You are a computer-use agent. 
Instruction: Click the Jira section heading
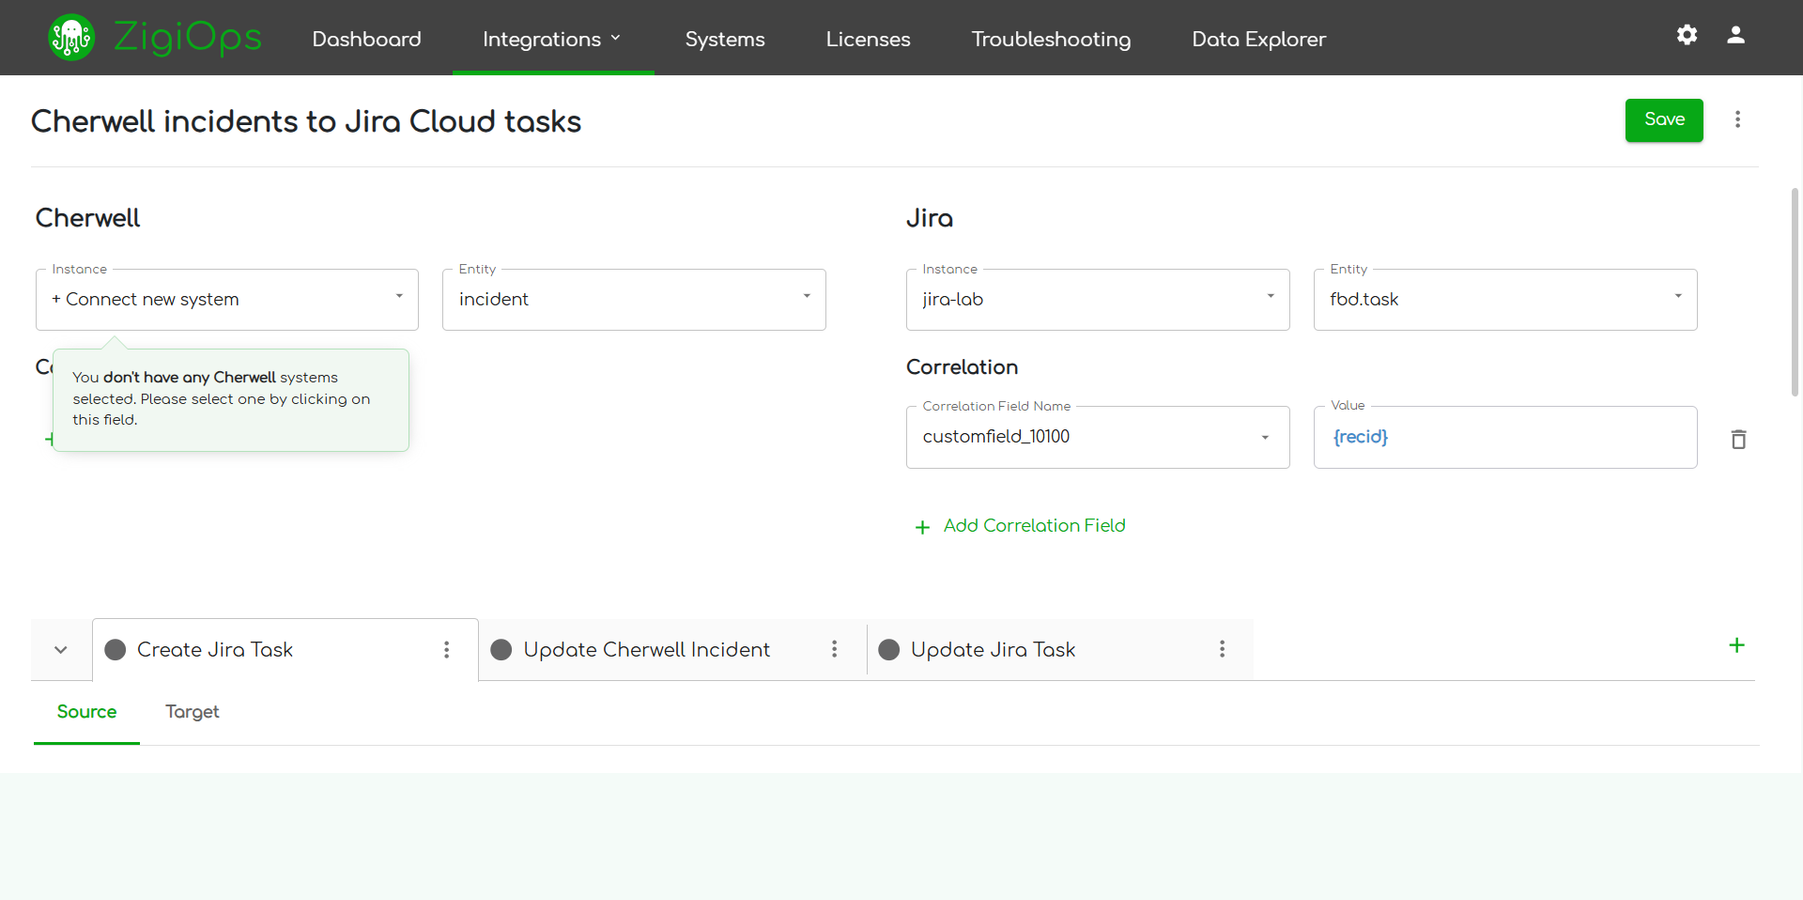[930, 219]
